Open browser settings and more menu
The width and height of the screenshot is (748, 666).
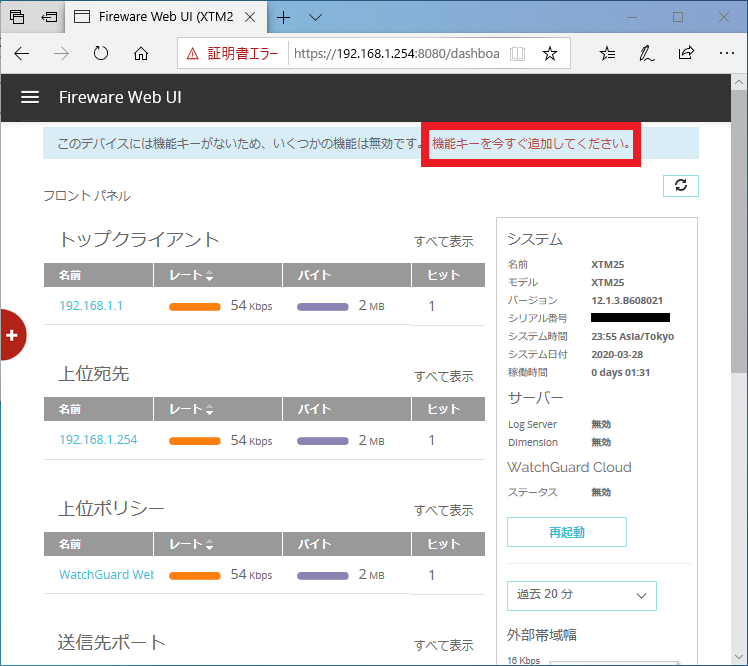click(x=727, y=53)
